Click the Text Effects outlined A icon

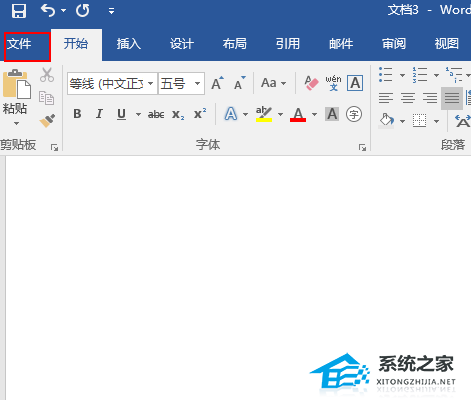231,114
